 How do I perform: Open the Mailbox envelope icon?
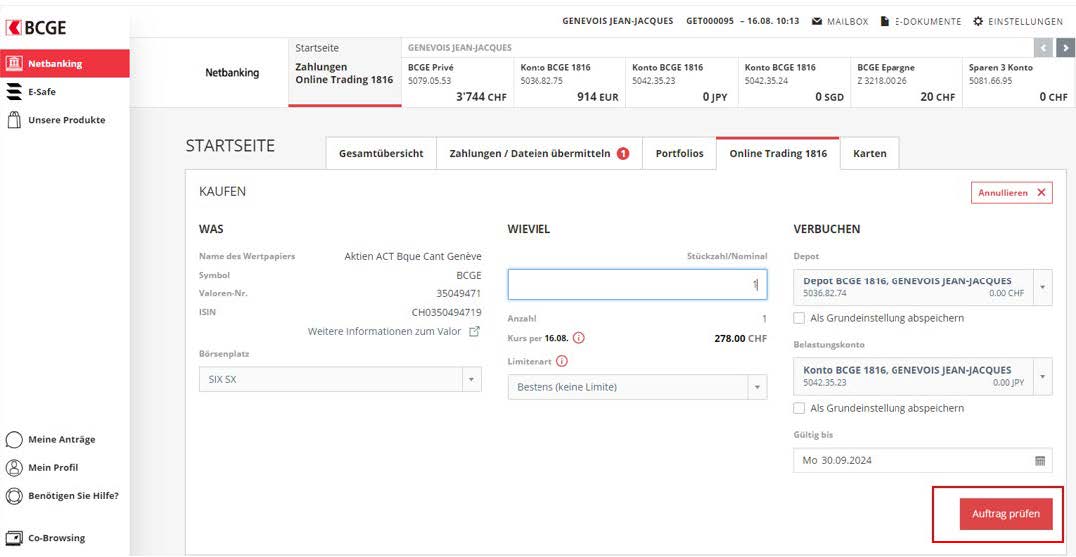coord(817,21)
